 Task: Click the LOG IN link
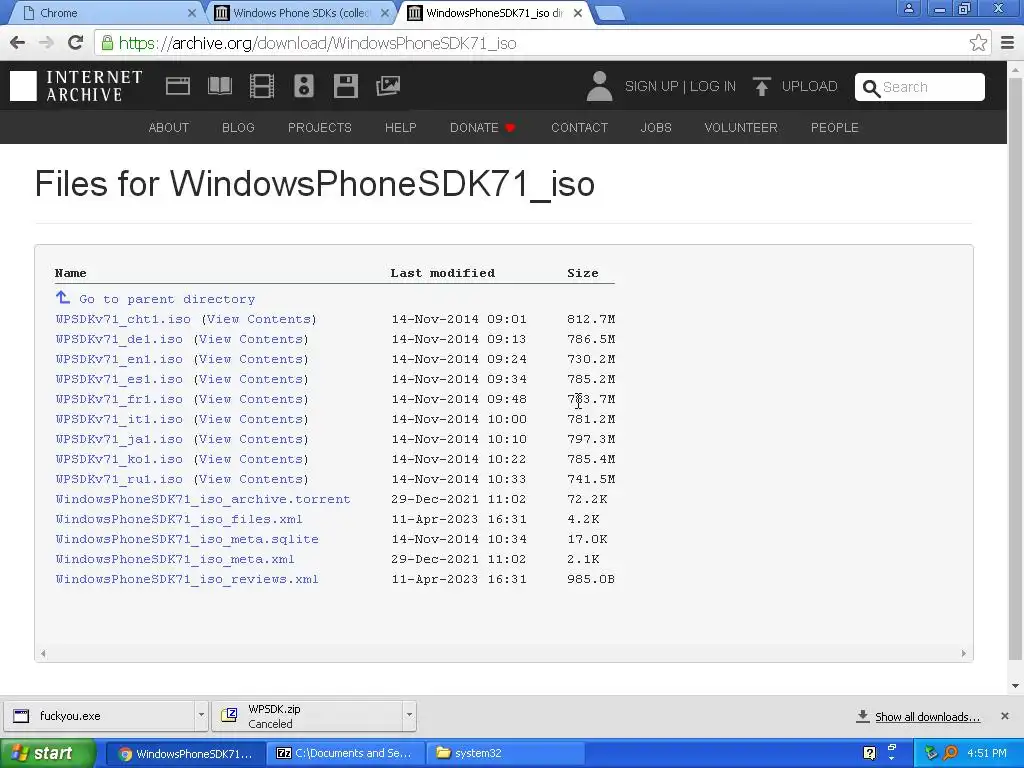(x=712, y=86)
